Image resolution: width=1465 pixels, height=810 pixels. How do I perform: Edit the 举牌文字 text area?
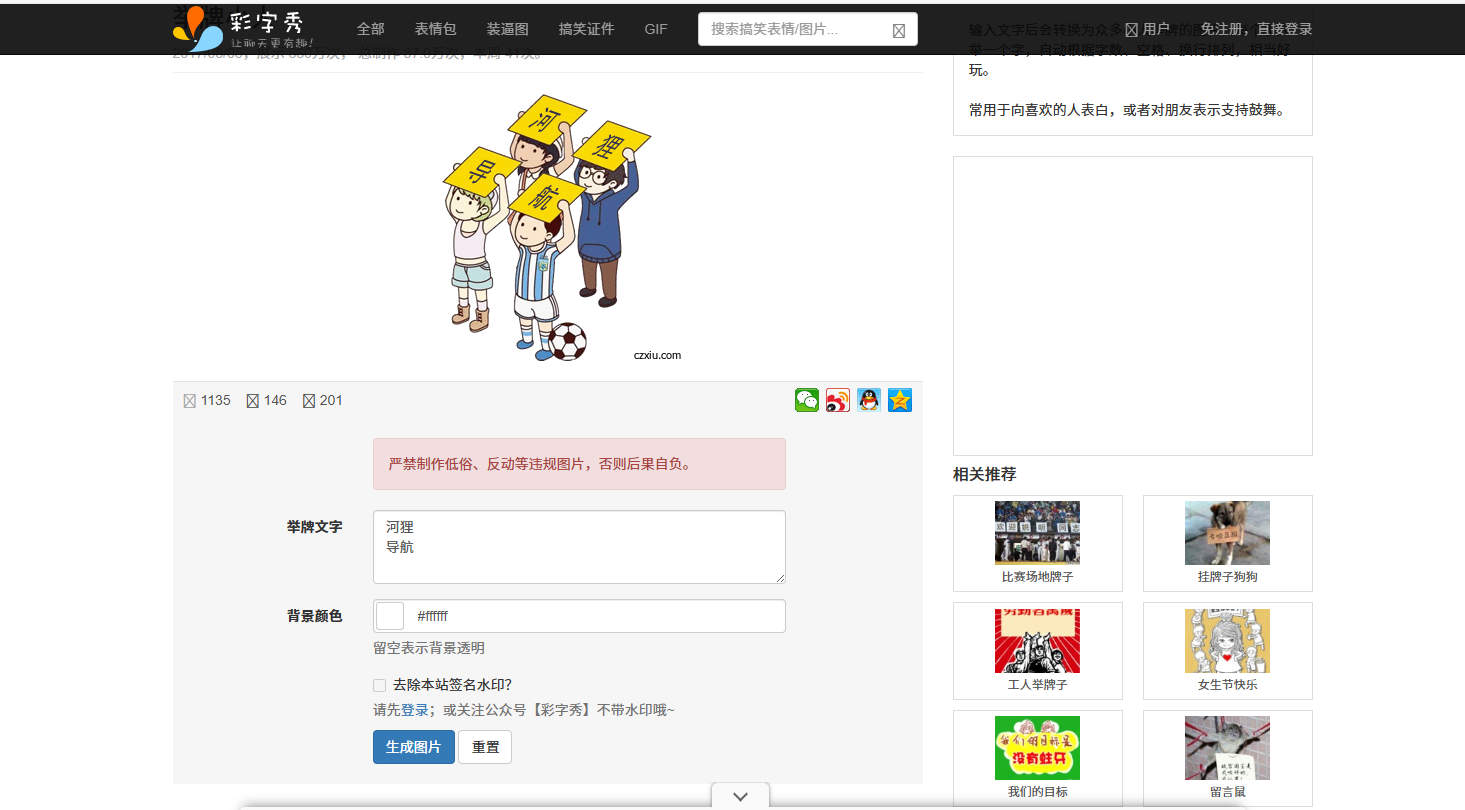[579, 547]
